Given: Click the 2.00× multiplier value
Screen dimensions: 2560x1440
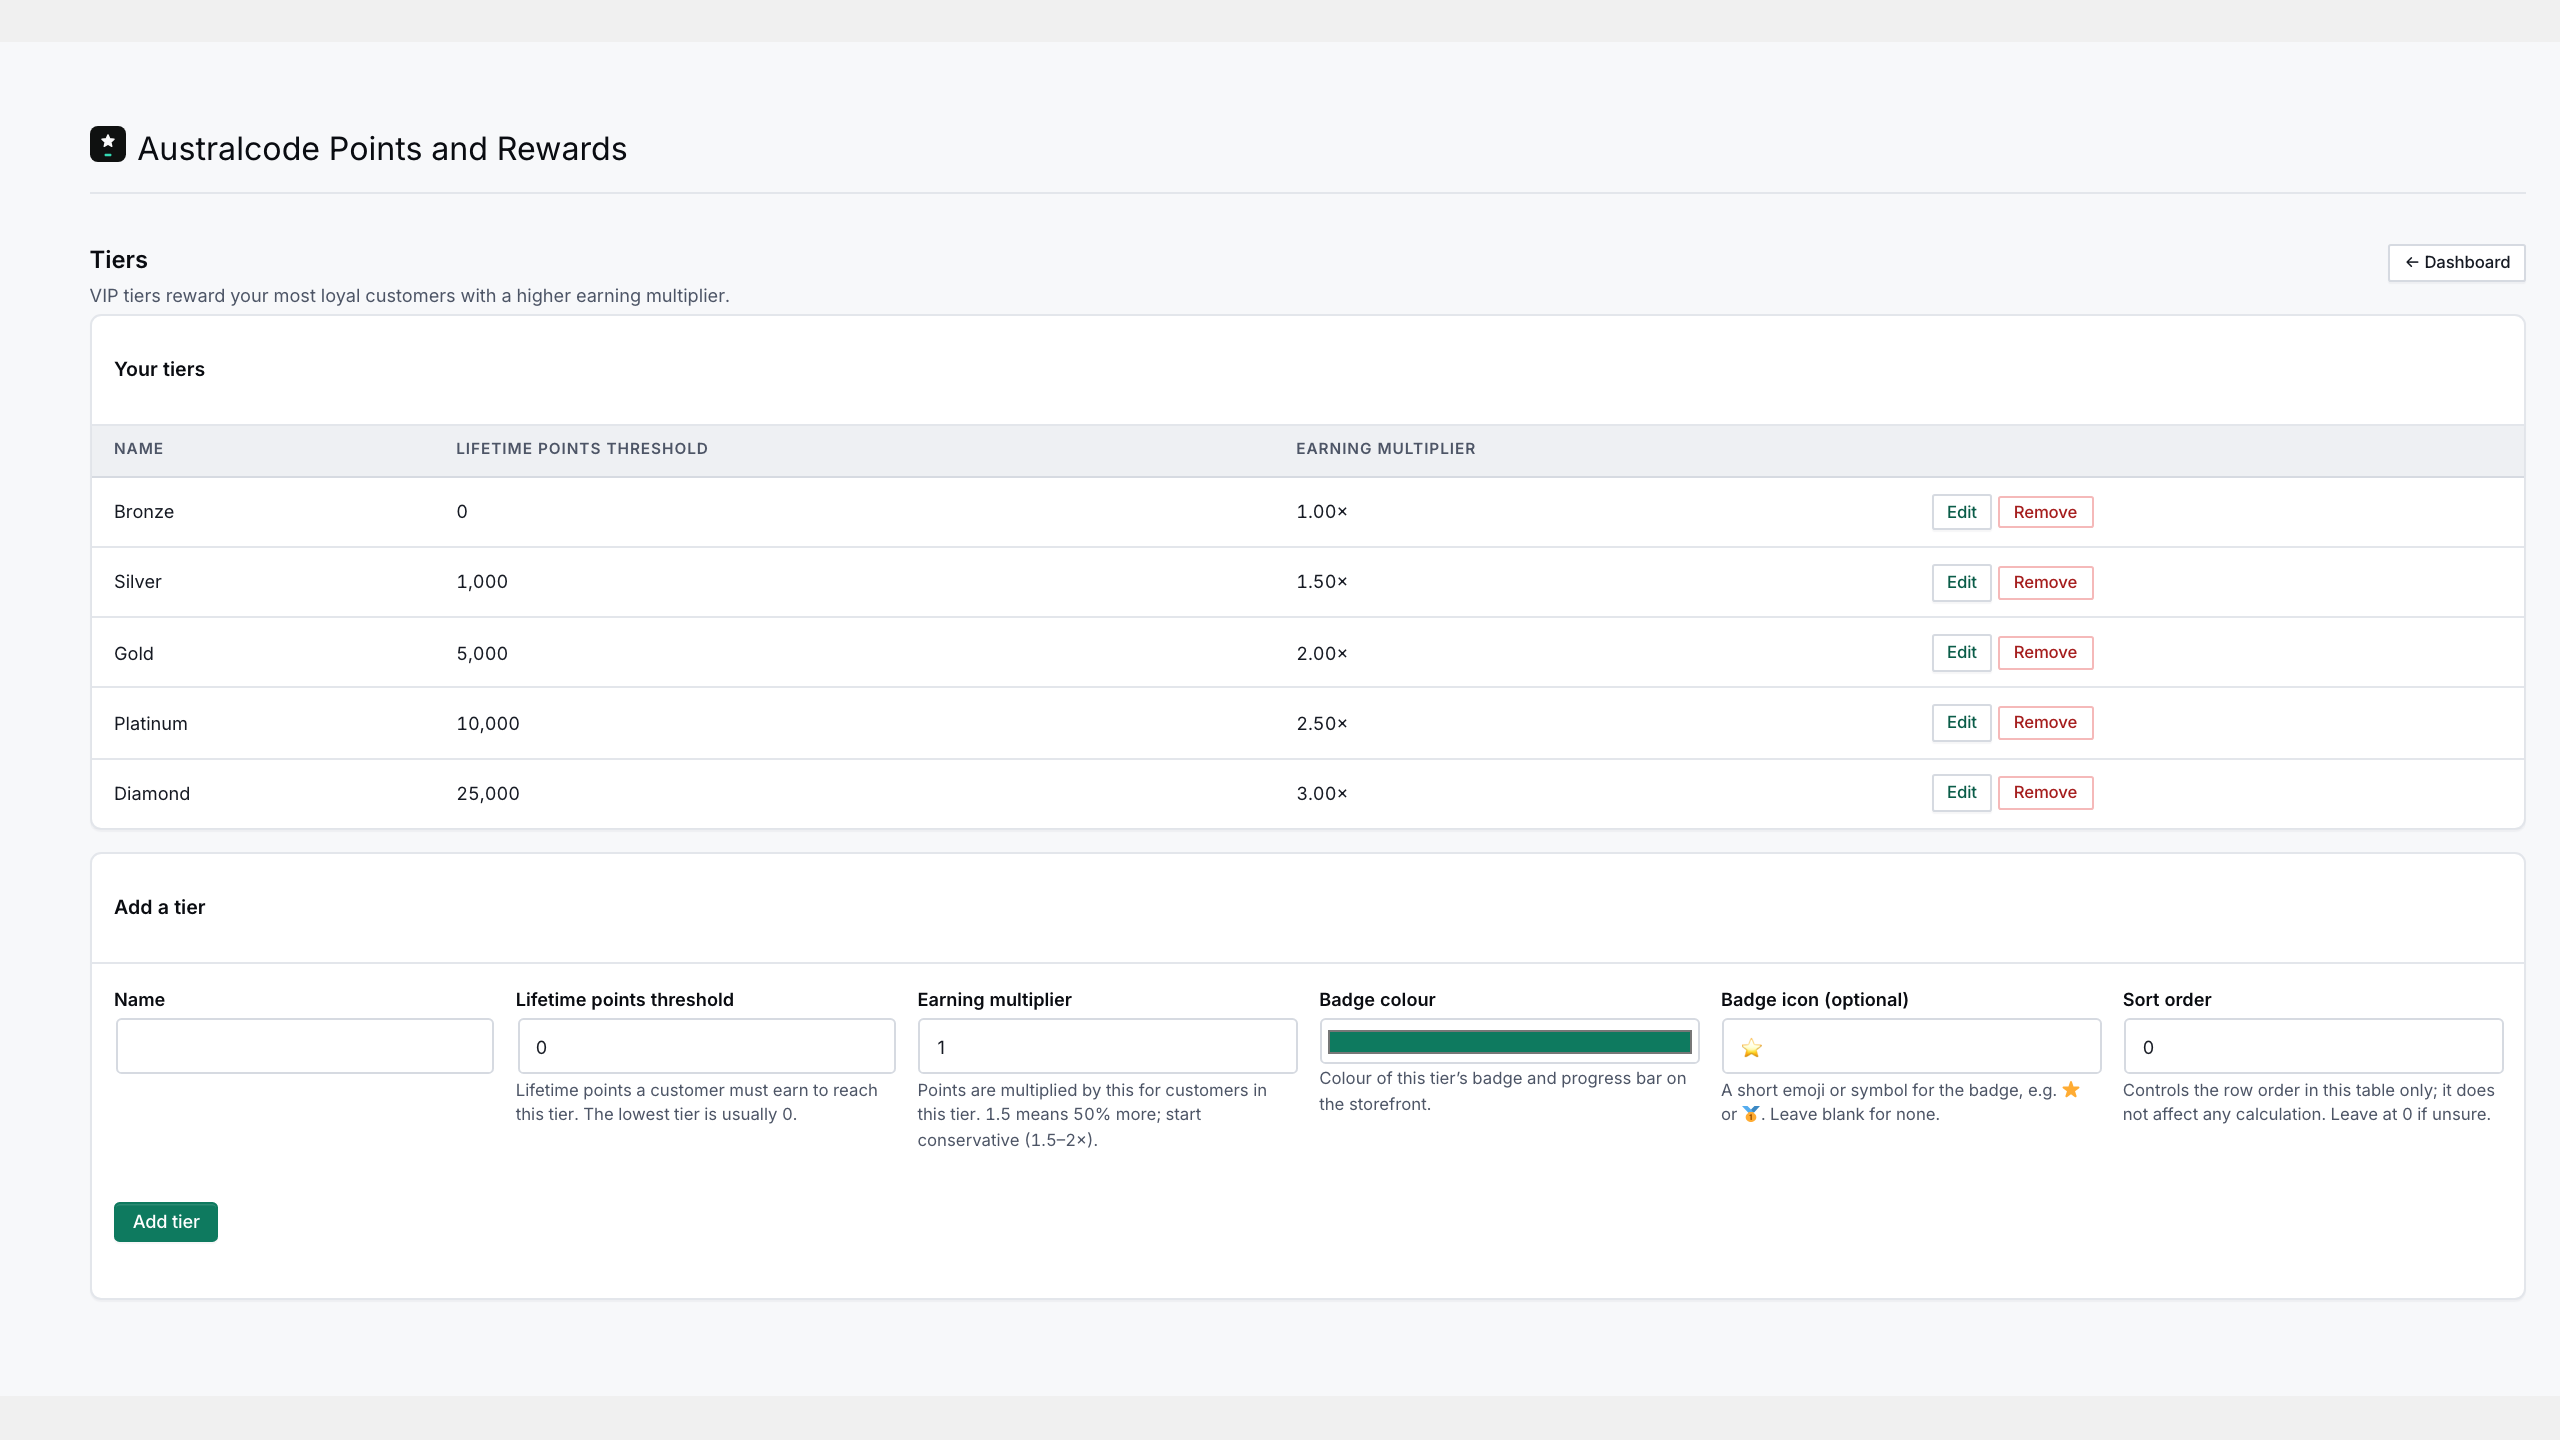Looking at the screenshot, I should tap(1322, 653).
